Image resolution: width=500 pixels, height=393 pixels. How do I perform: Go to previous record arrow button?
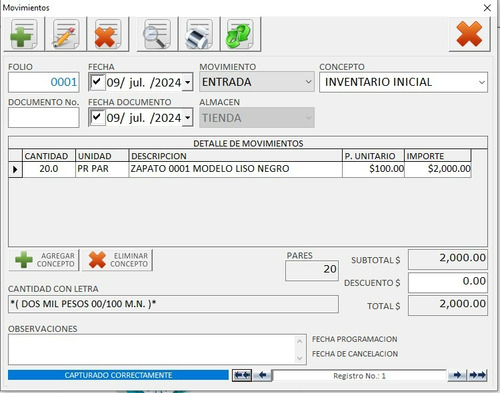tap(262, 375)
